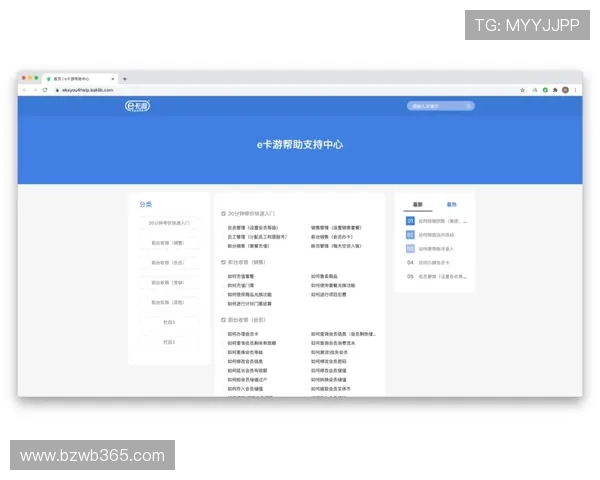The height and width of the screenshot is (480, 600).
Task: Select the e卡游帮助中心 browser tab
Action: [x=80, y=78]
